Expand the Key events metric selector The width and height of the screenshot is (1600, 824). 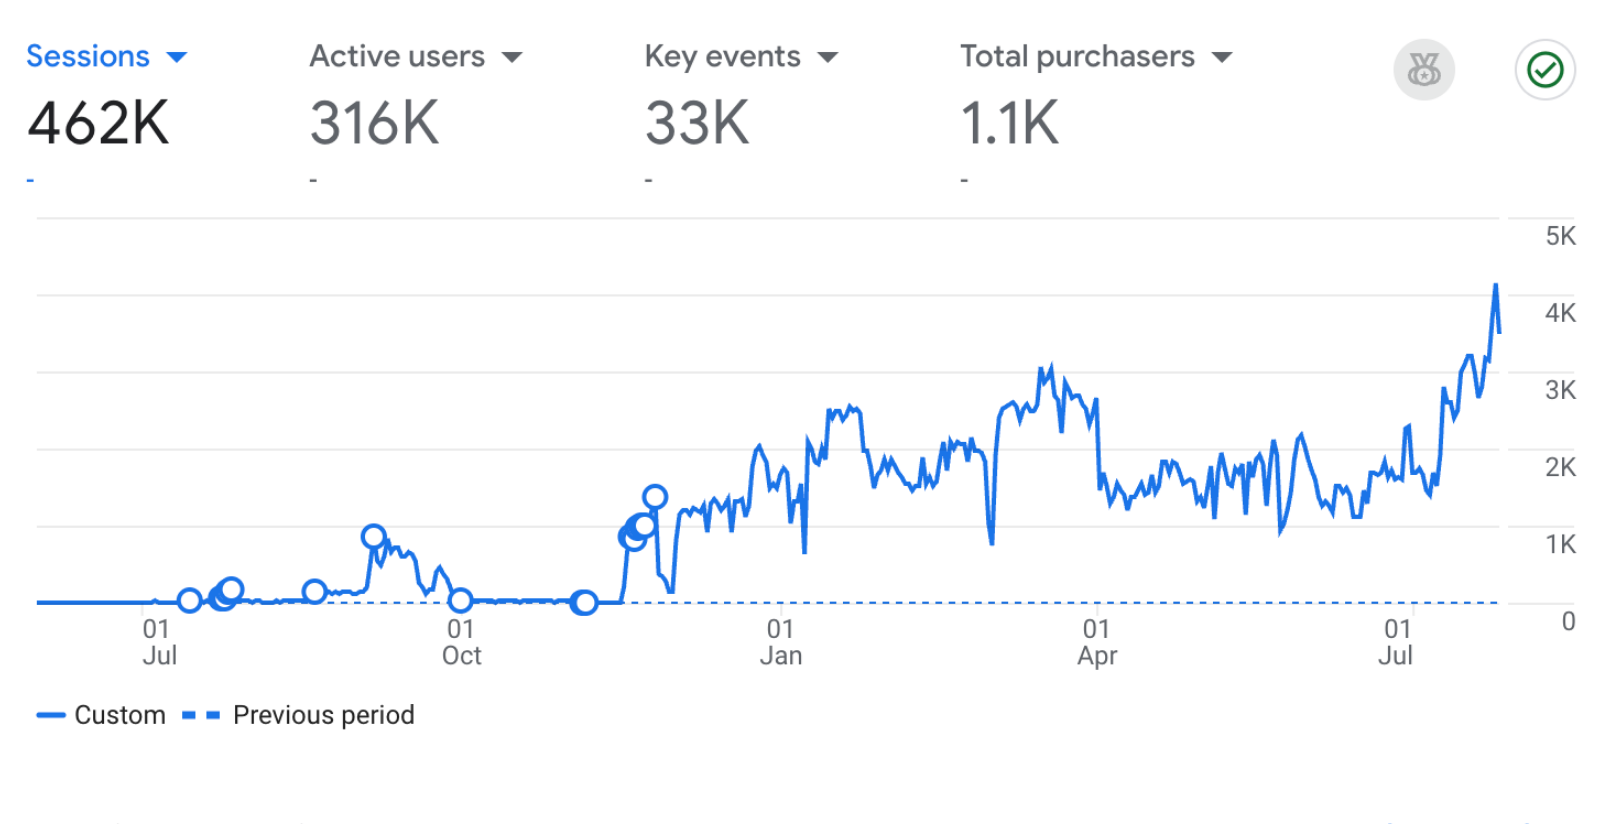pos(828,57)
